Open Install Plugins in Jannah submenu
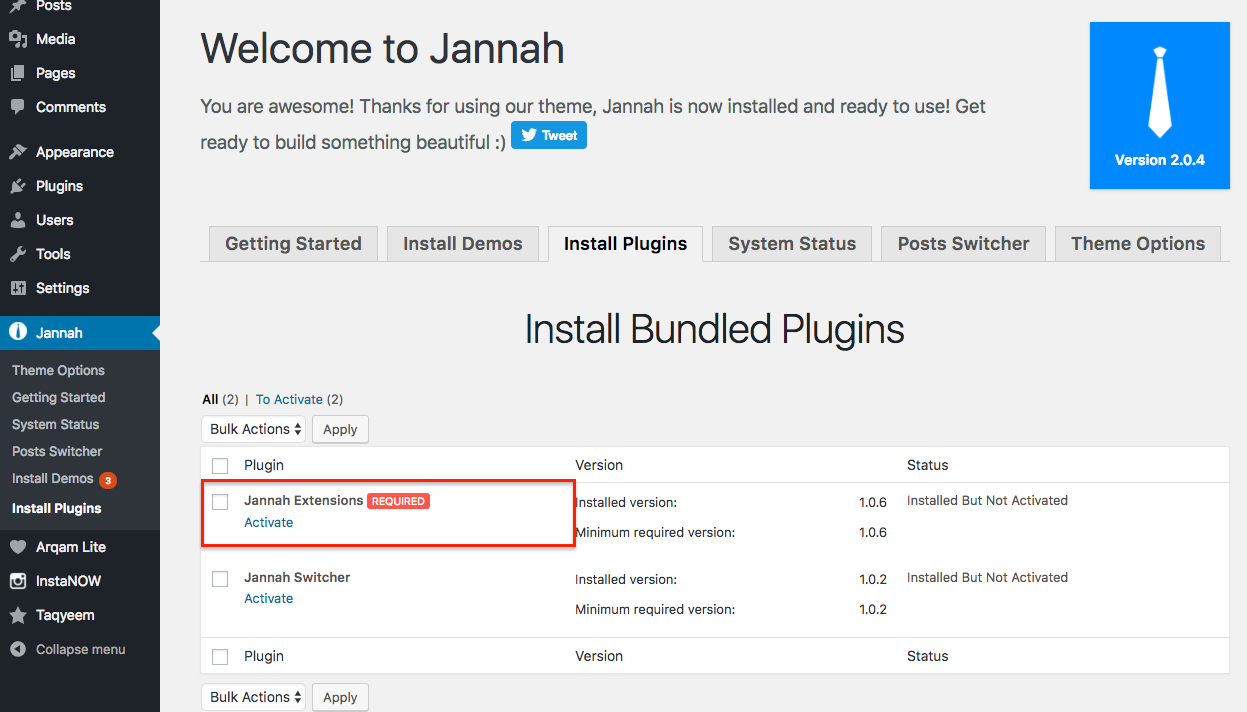The height and width of the screenshot is (712, 1247). click(56, 508)
